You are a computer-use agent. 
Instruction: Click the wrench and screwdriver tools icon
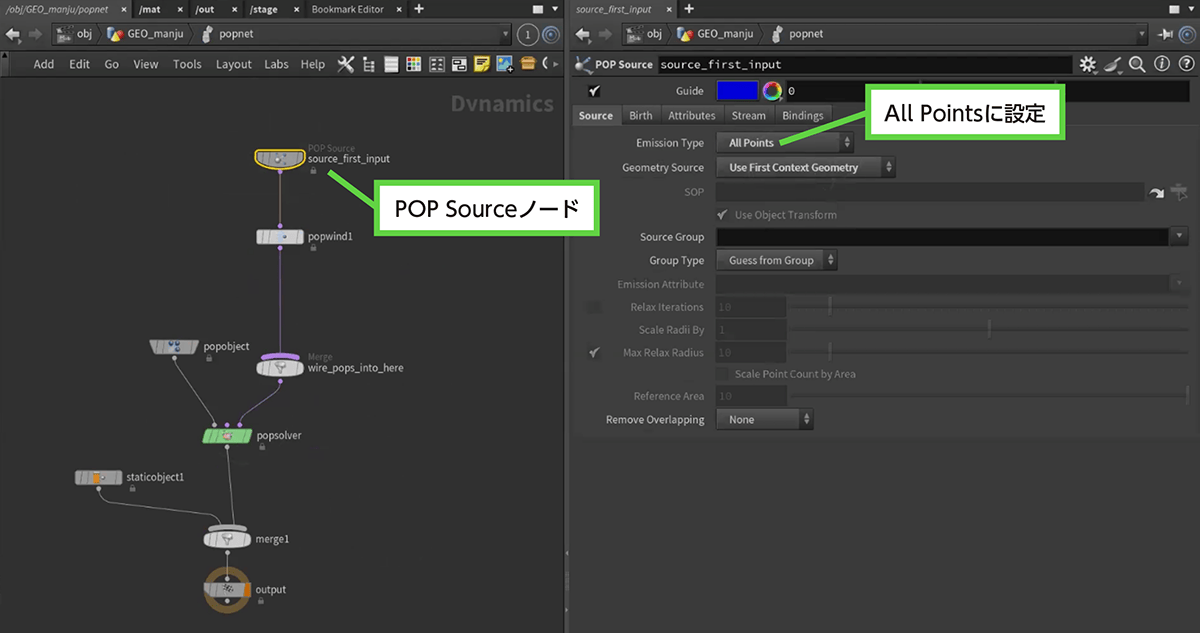click(x=346, y=64)
